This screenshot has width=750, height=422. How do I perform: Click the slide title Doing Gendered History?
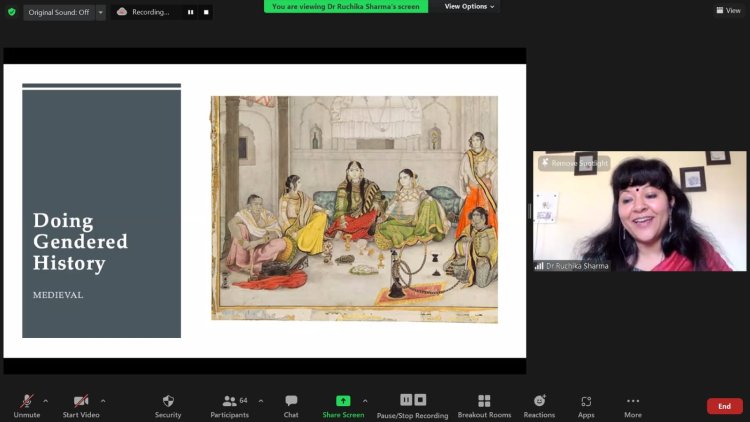tap(80, 242)
